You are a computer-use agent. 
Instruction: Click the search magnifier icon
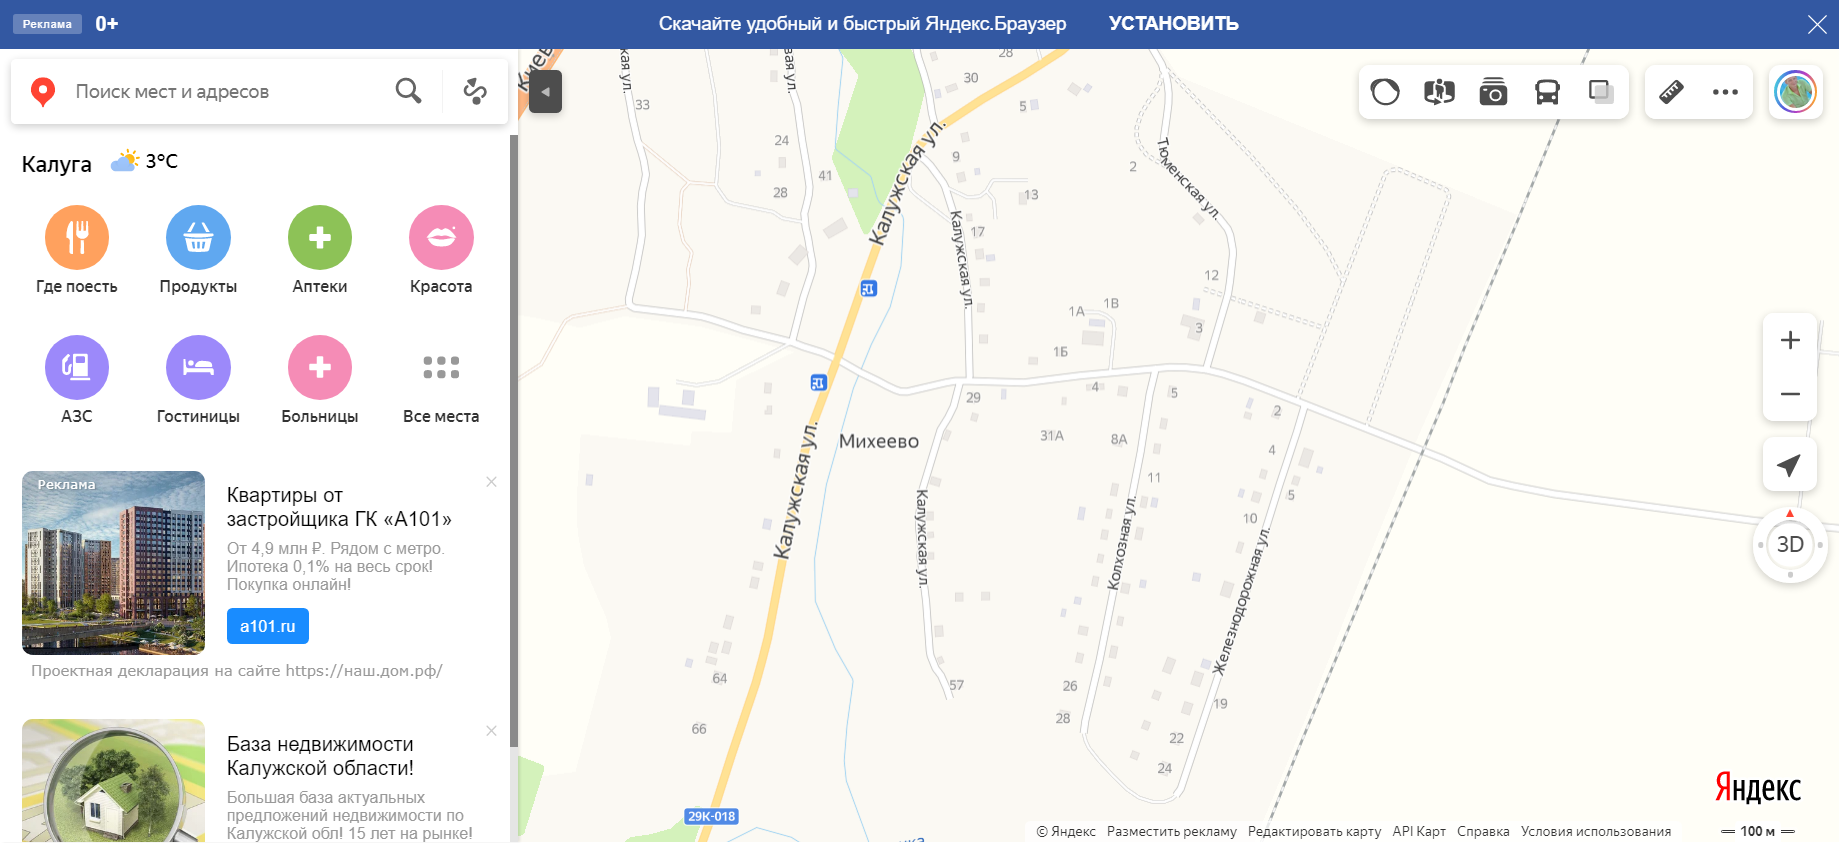(408, 91)
